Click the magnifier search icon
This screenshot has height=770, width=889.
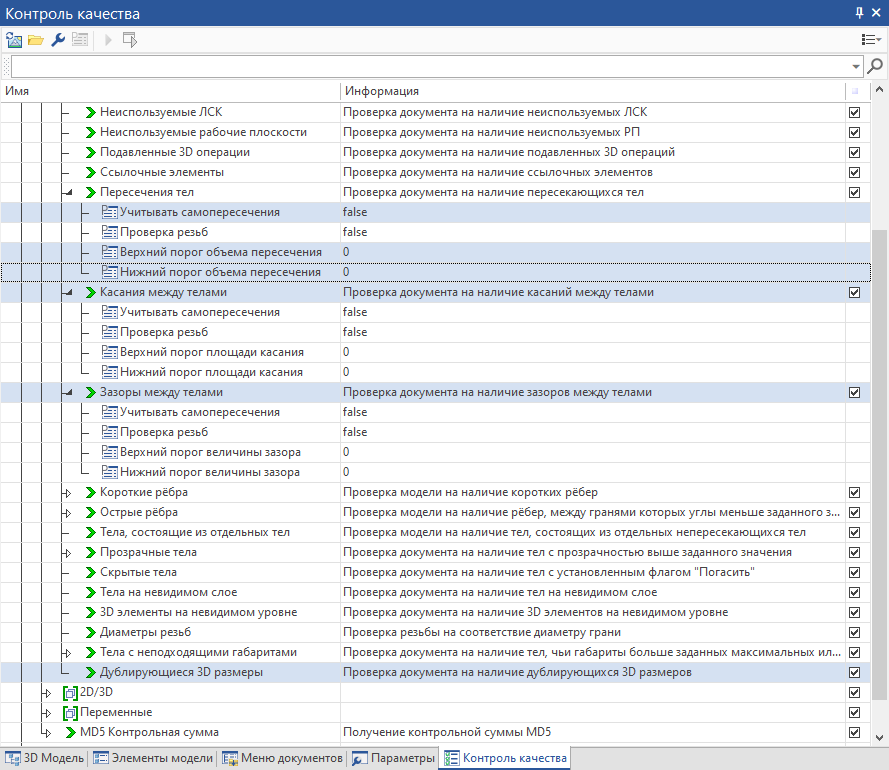875,66
